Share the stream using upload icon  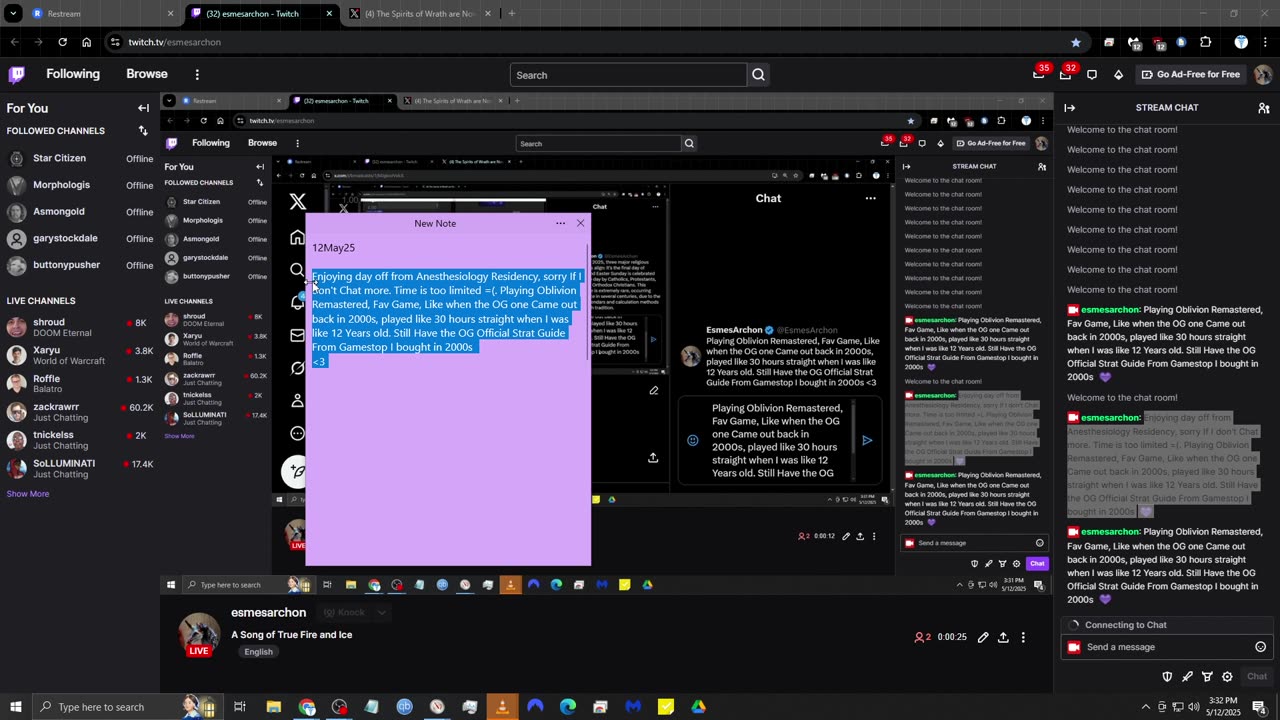tap(1003, 637)
